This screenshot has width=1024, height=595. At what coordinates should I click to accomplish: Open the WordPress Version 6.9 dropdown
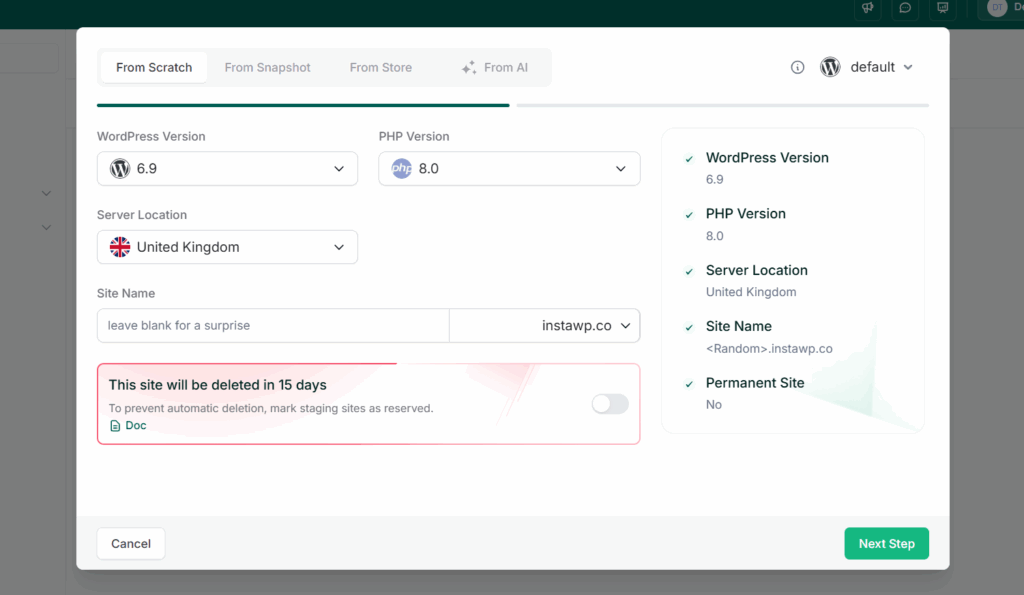click(x=227, y=168)
